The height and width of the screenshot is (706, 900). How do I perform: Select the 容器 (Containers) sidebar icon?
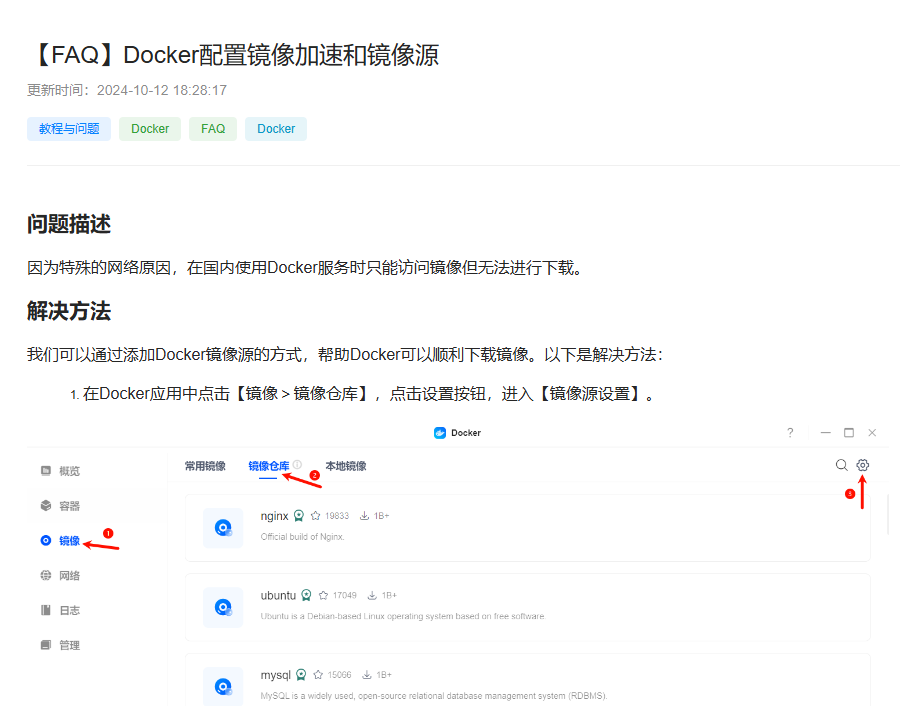pyautogui.click(x=45, y=505)
